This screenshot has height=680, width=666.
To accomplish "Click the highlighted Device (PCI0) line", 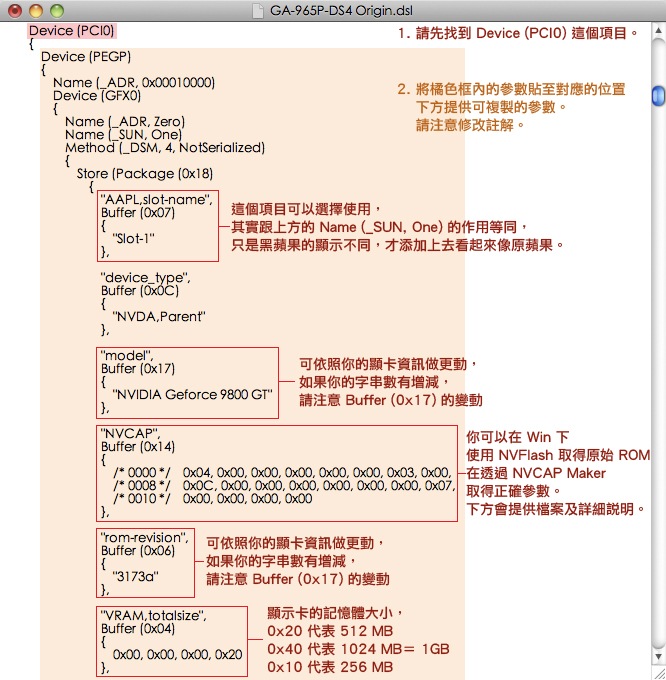I will [72, 31].
